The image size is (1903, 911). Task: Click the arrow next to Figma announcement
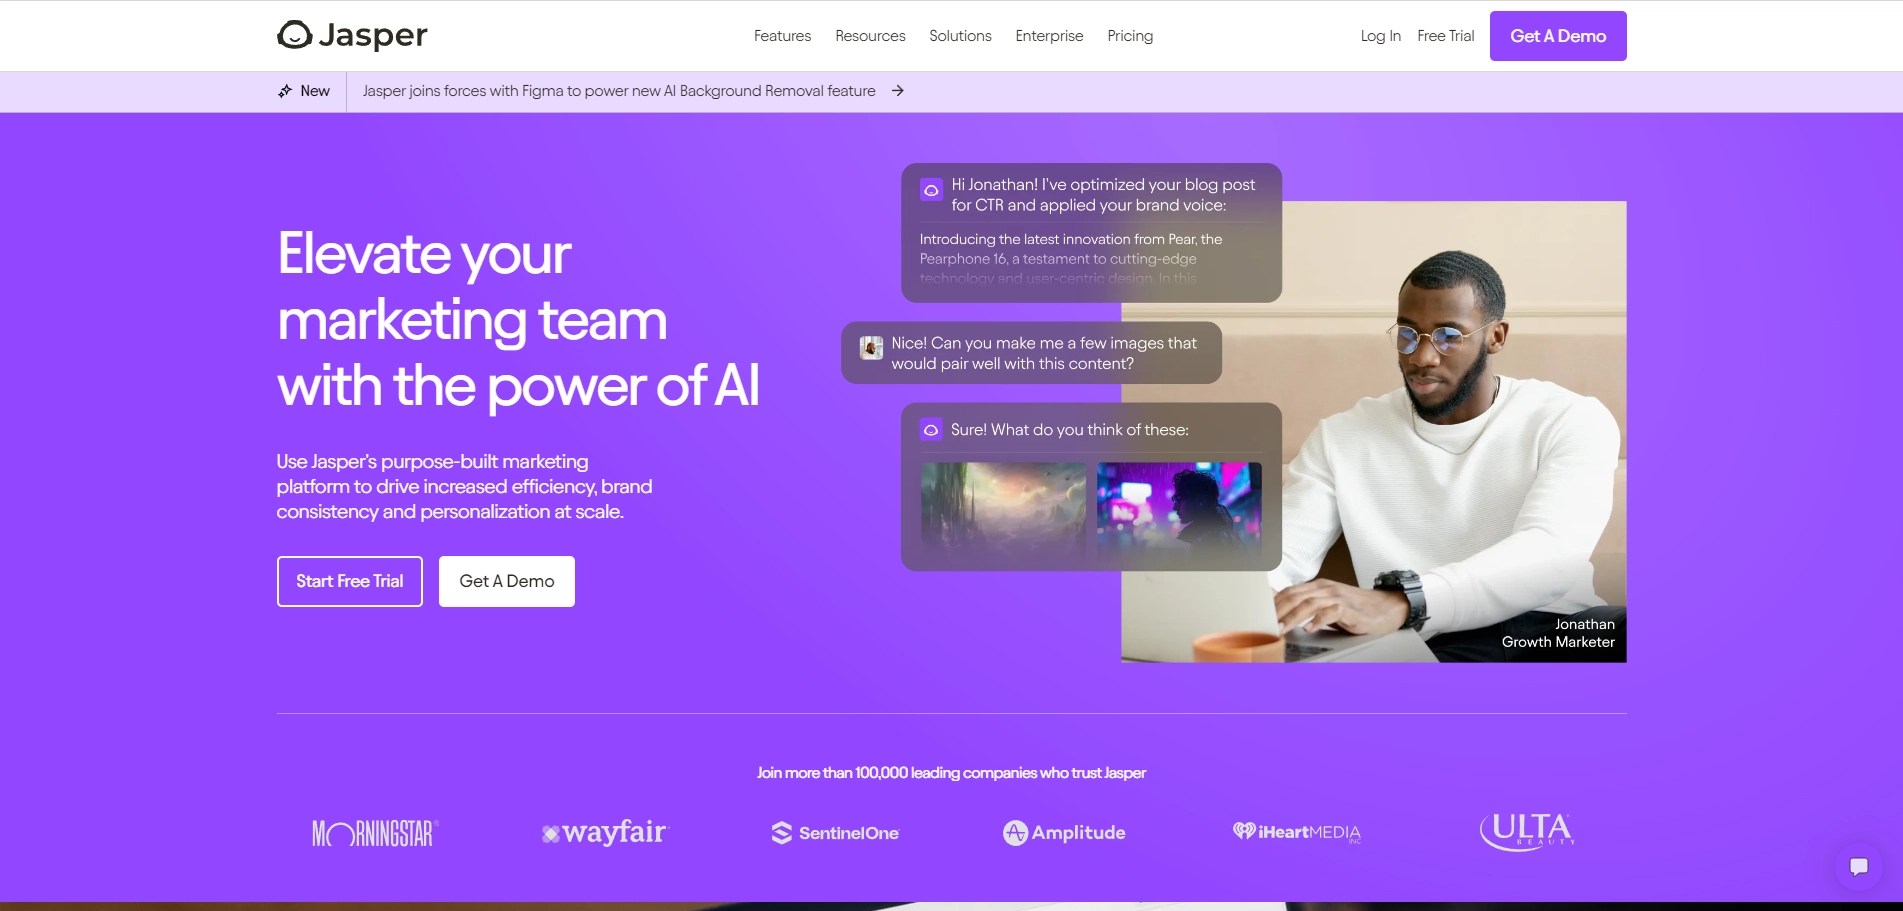(898, 91)
